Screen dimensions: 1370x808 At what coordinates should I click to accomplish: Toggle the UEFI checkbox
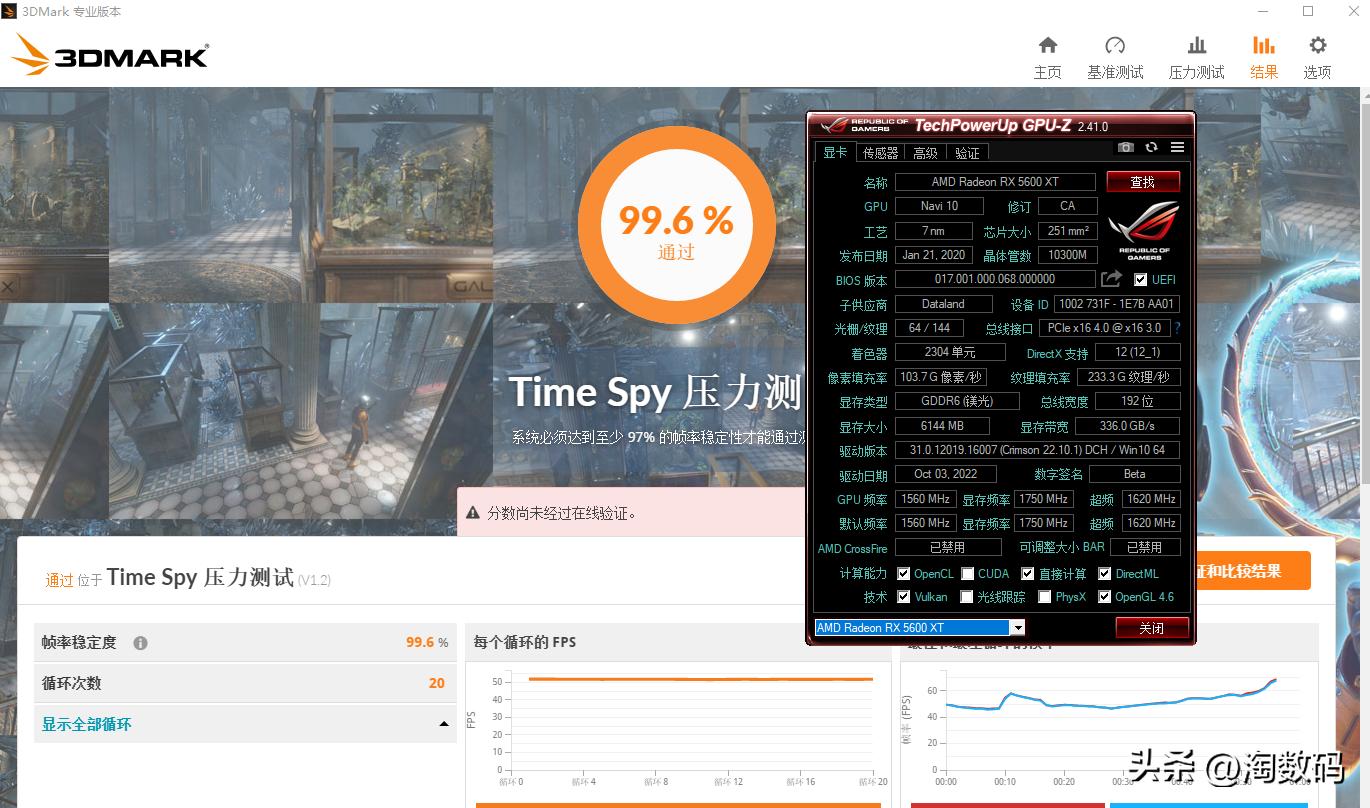pos(1141,279)
